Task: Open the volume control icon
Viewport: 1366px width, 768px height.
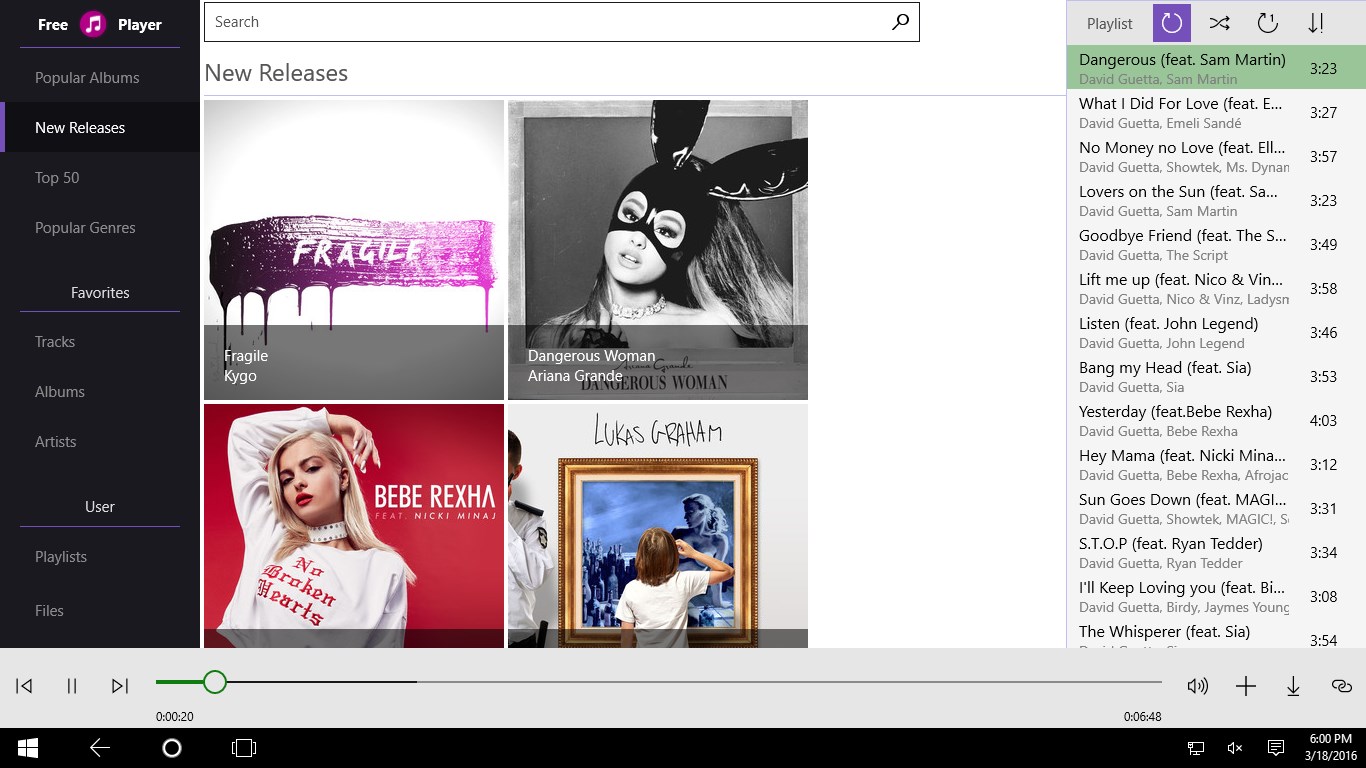Action: (x=1197, y=686)
